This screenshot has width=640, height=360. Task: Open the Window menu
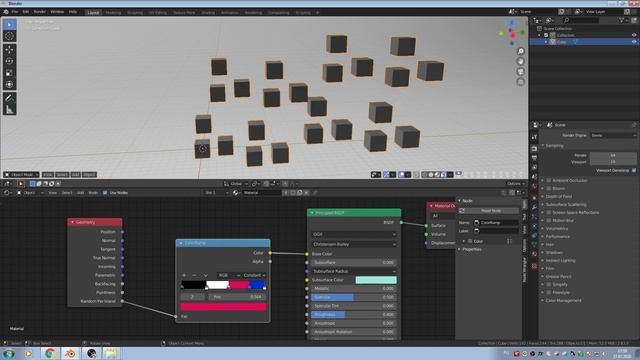(x=57, y=12)
